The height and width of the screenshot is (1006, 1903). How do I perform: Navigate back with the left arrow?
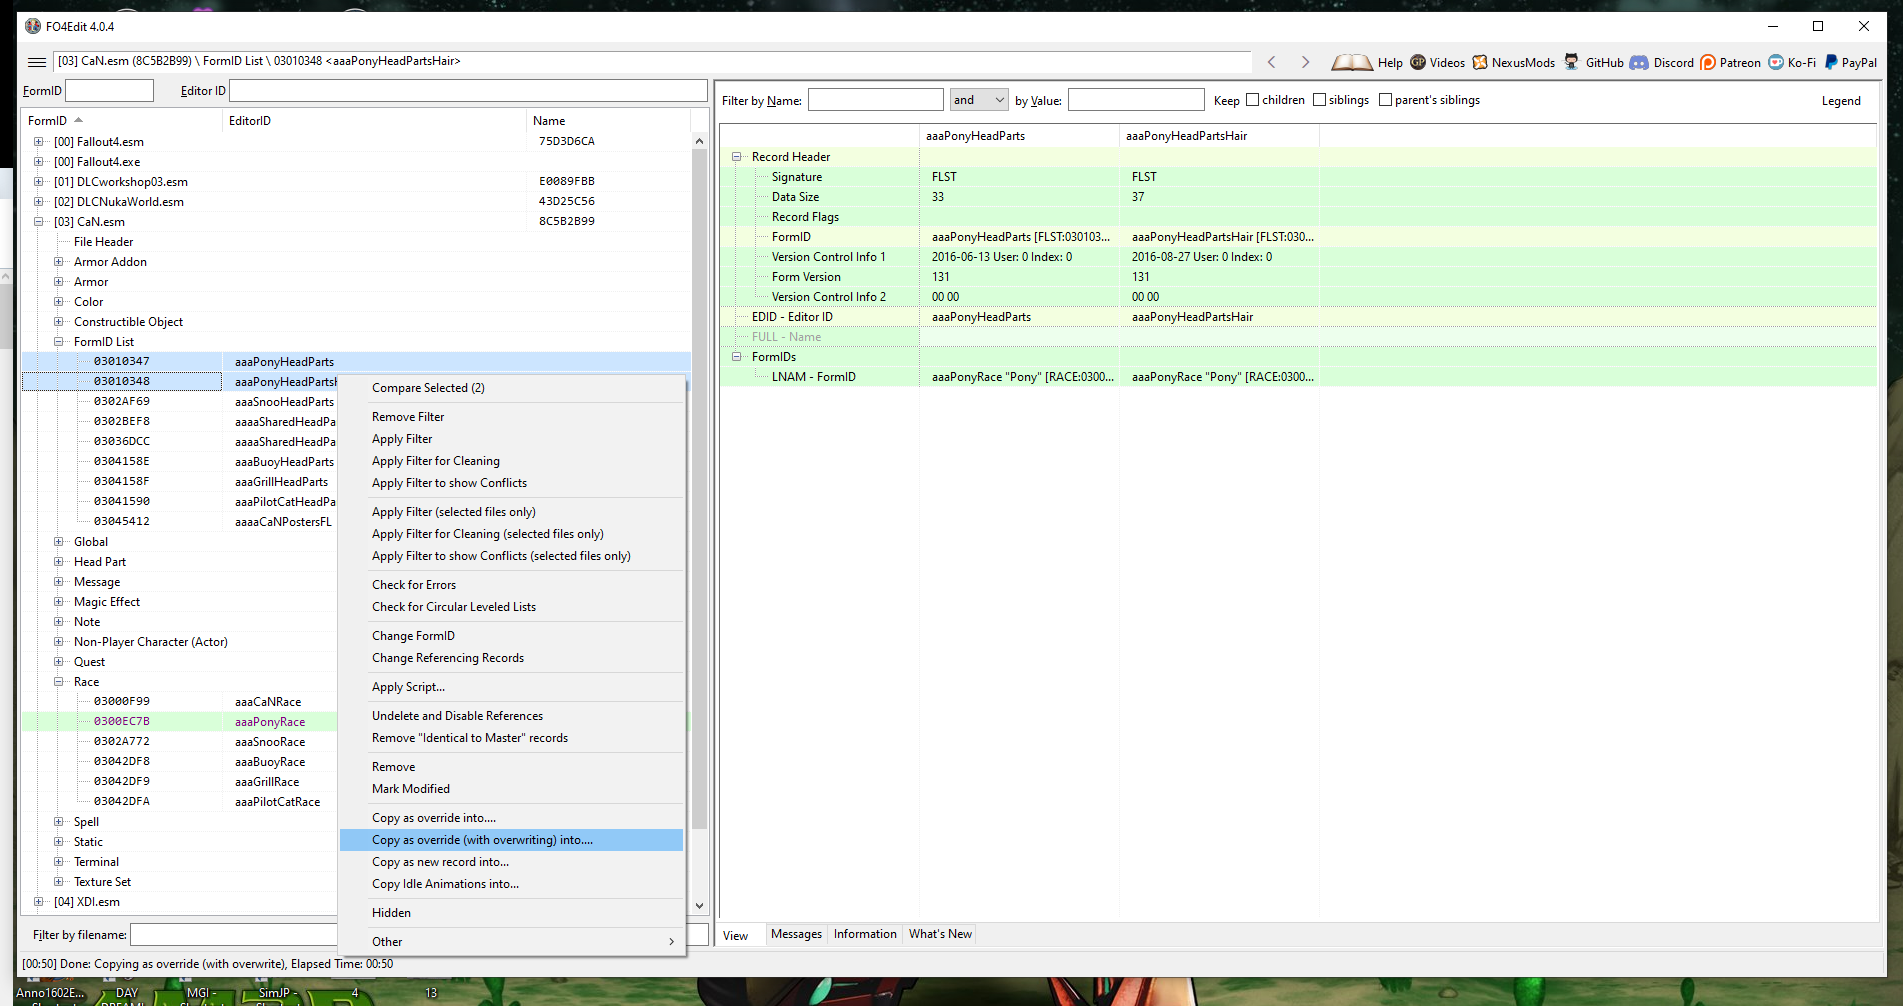coord(1272,62)
